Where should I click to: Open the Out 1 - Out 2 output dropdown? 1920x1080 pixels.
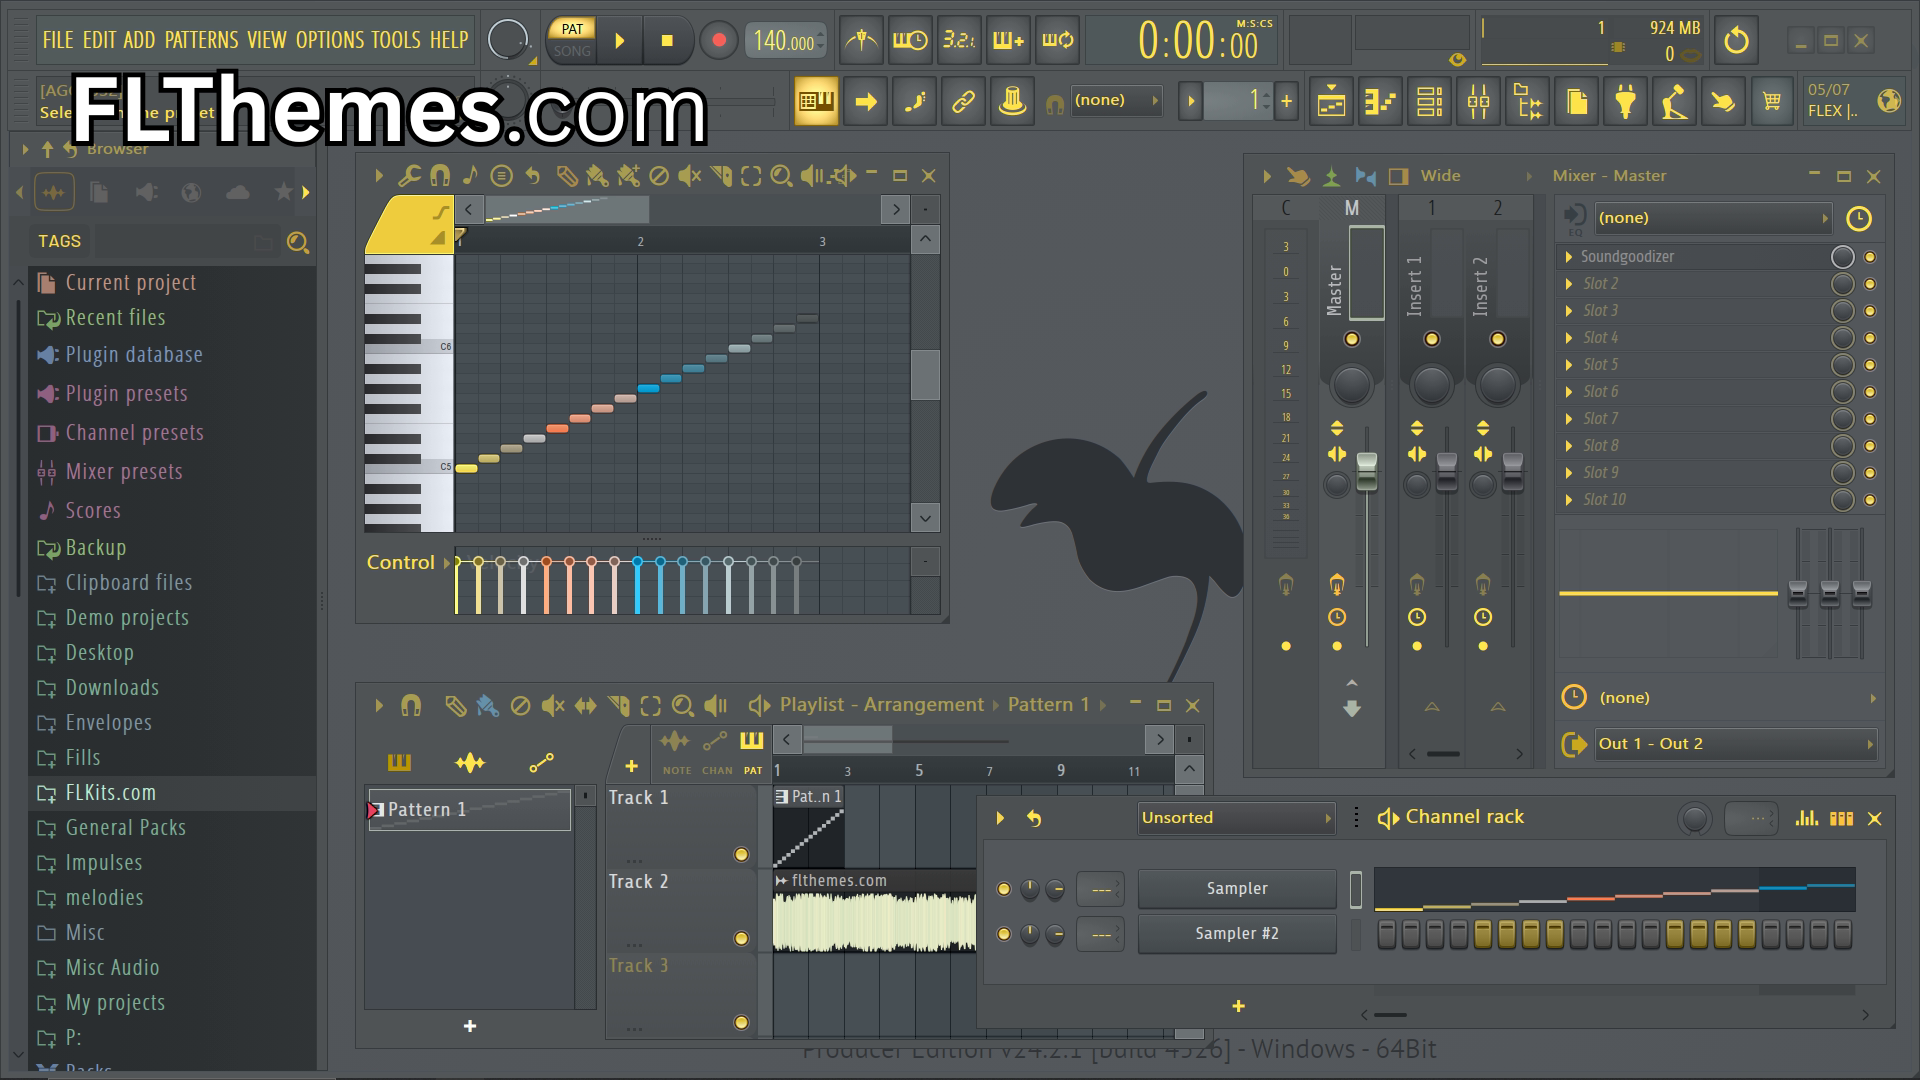(1735, 744)
